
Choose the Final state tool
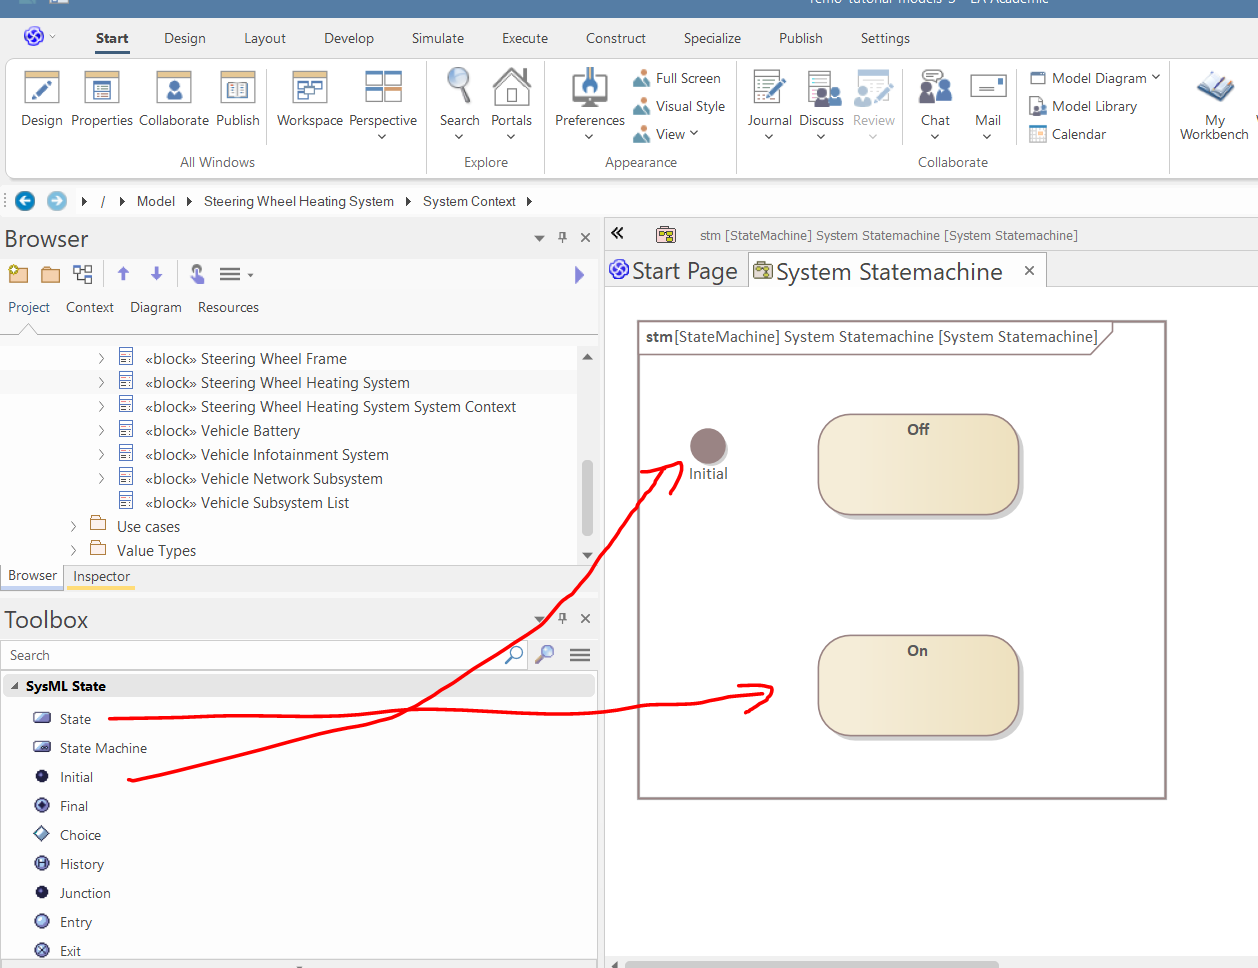point(73,806)
